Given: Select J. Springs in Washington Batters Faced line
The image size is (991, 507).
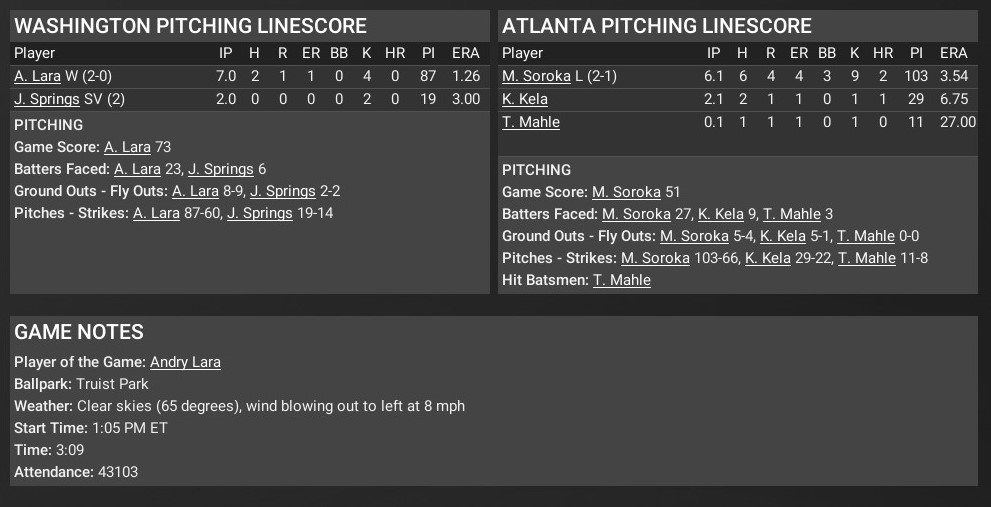Looking at the screenshot, I should pos(221,169).
